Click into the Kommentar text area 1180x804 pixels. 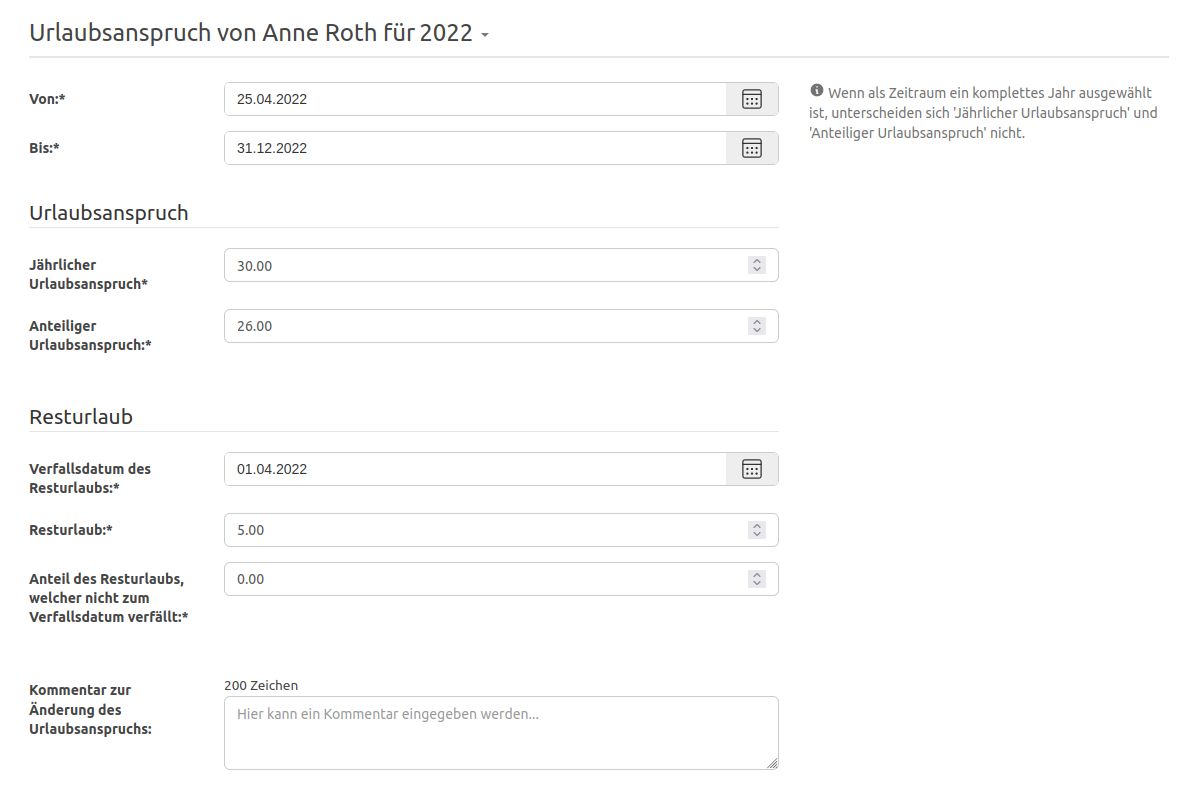click(500, 733)
